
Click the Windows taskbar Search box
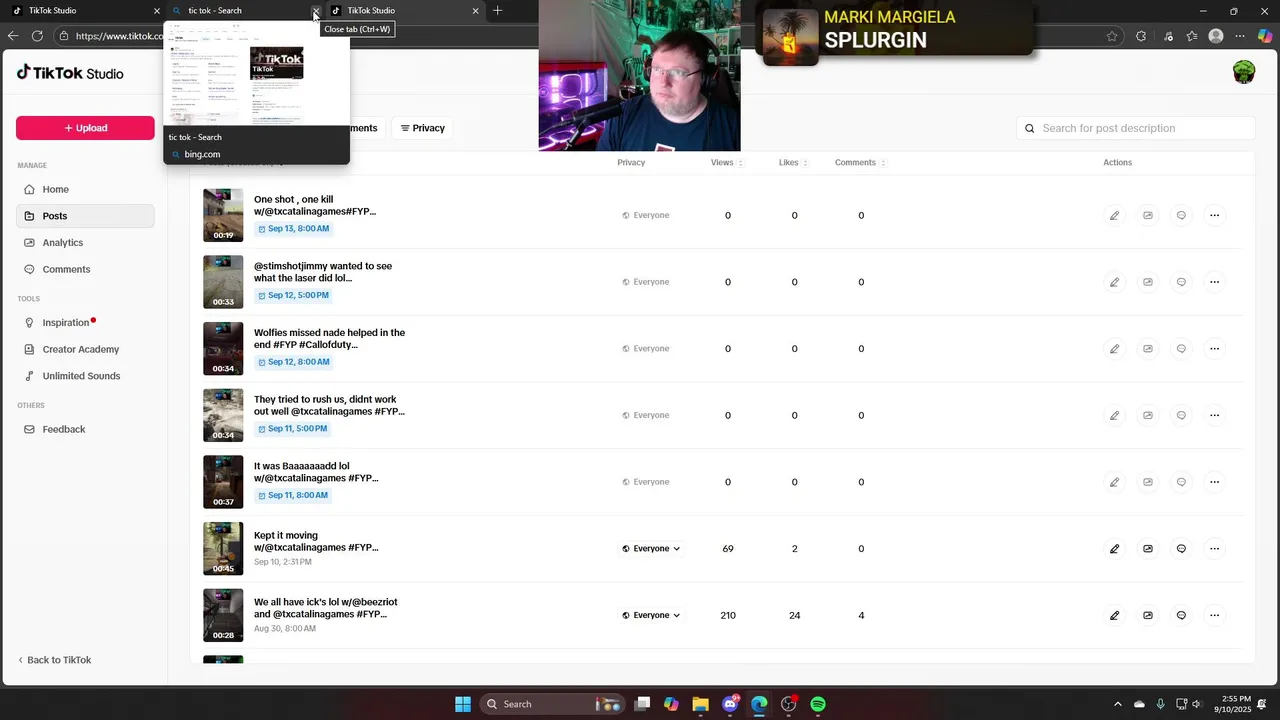pyautogui.click(x=550, y=704)
